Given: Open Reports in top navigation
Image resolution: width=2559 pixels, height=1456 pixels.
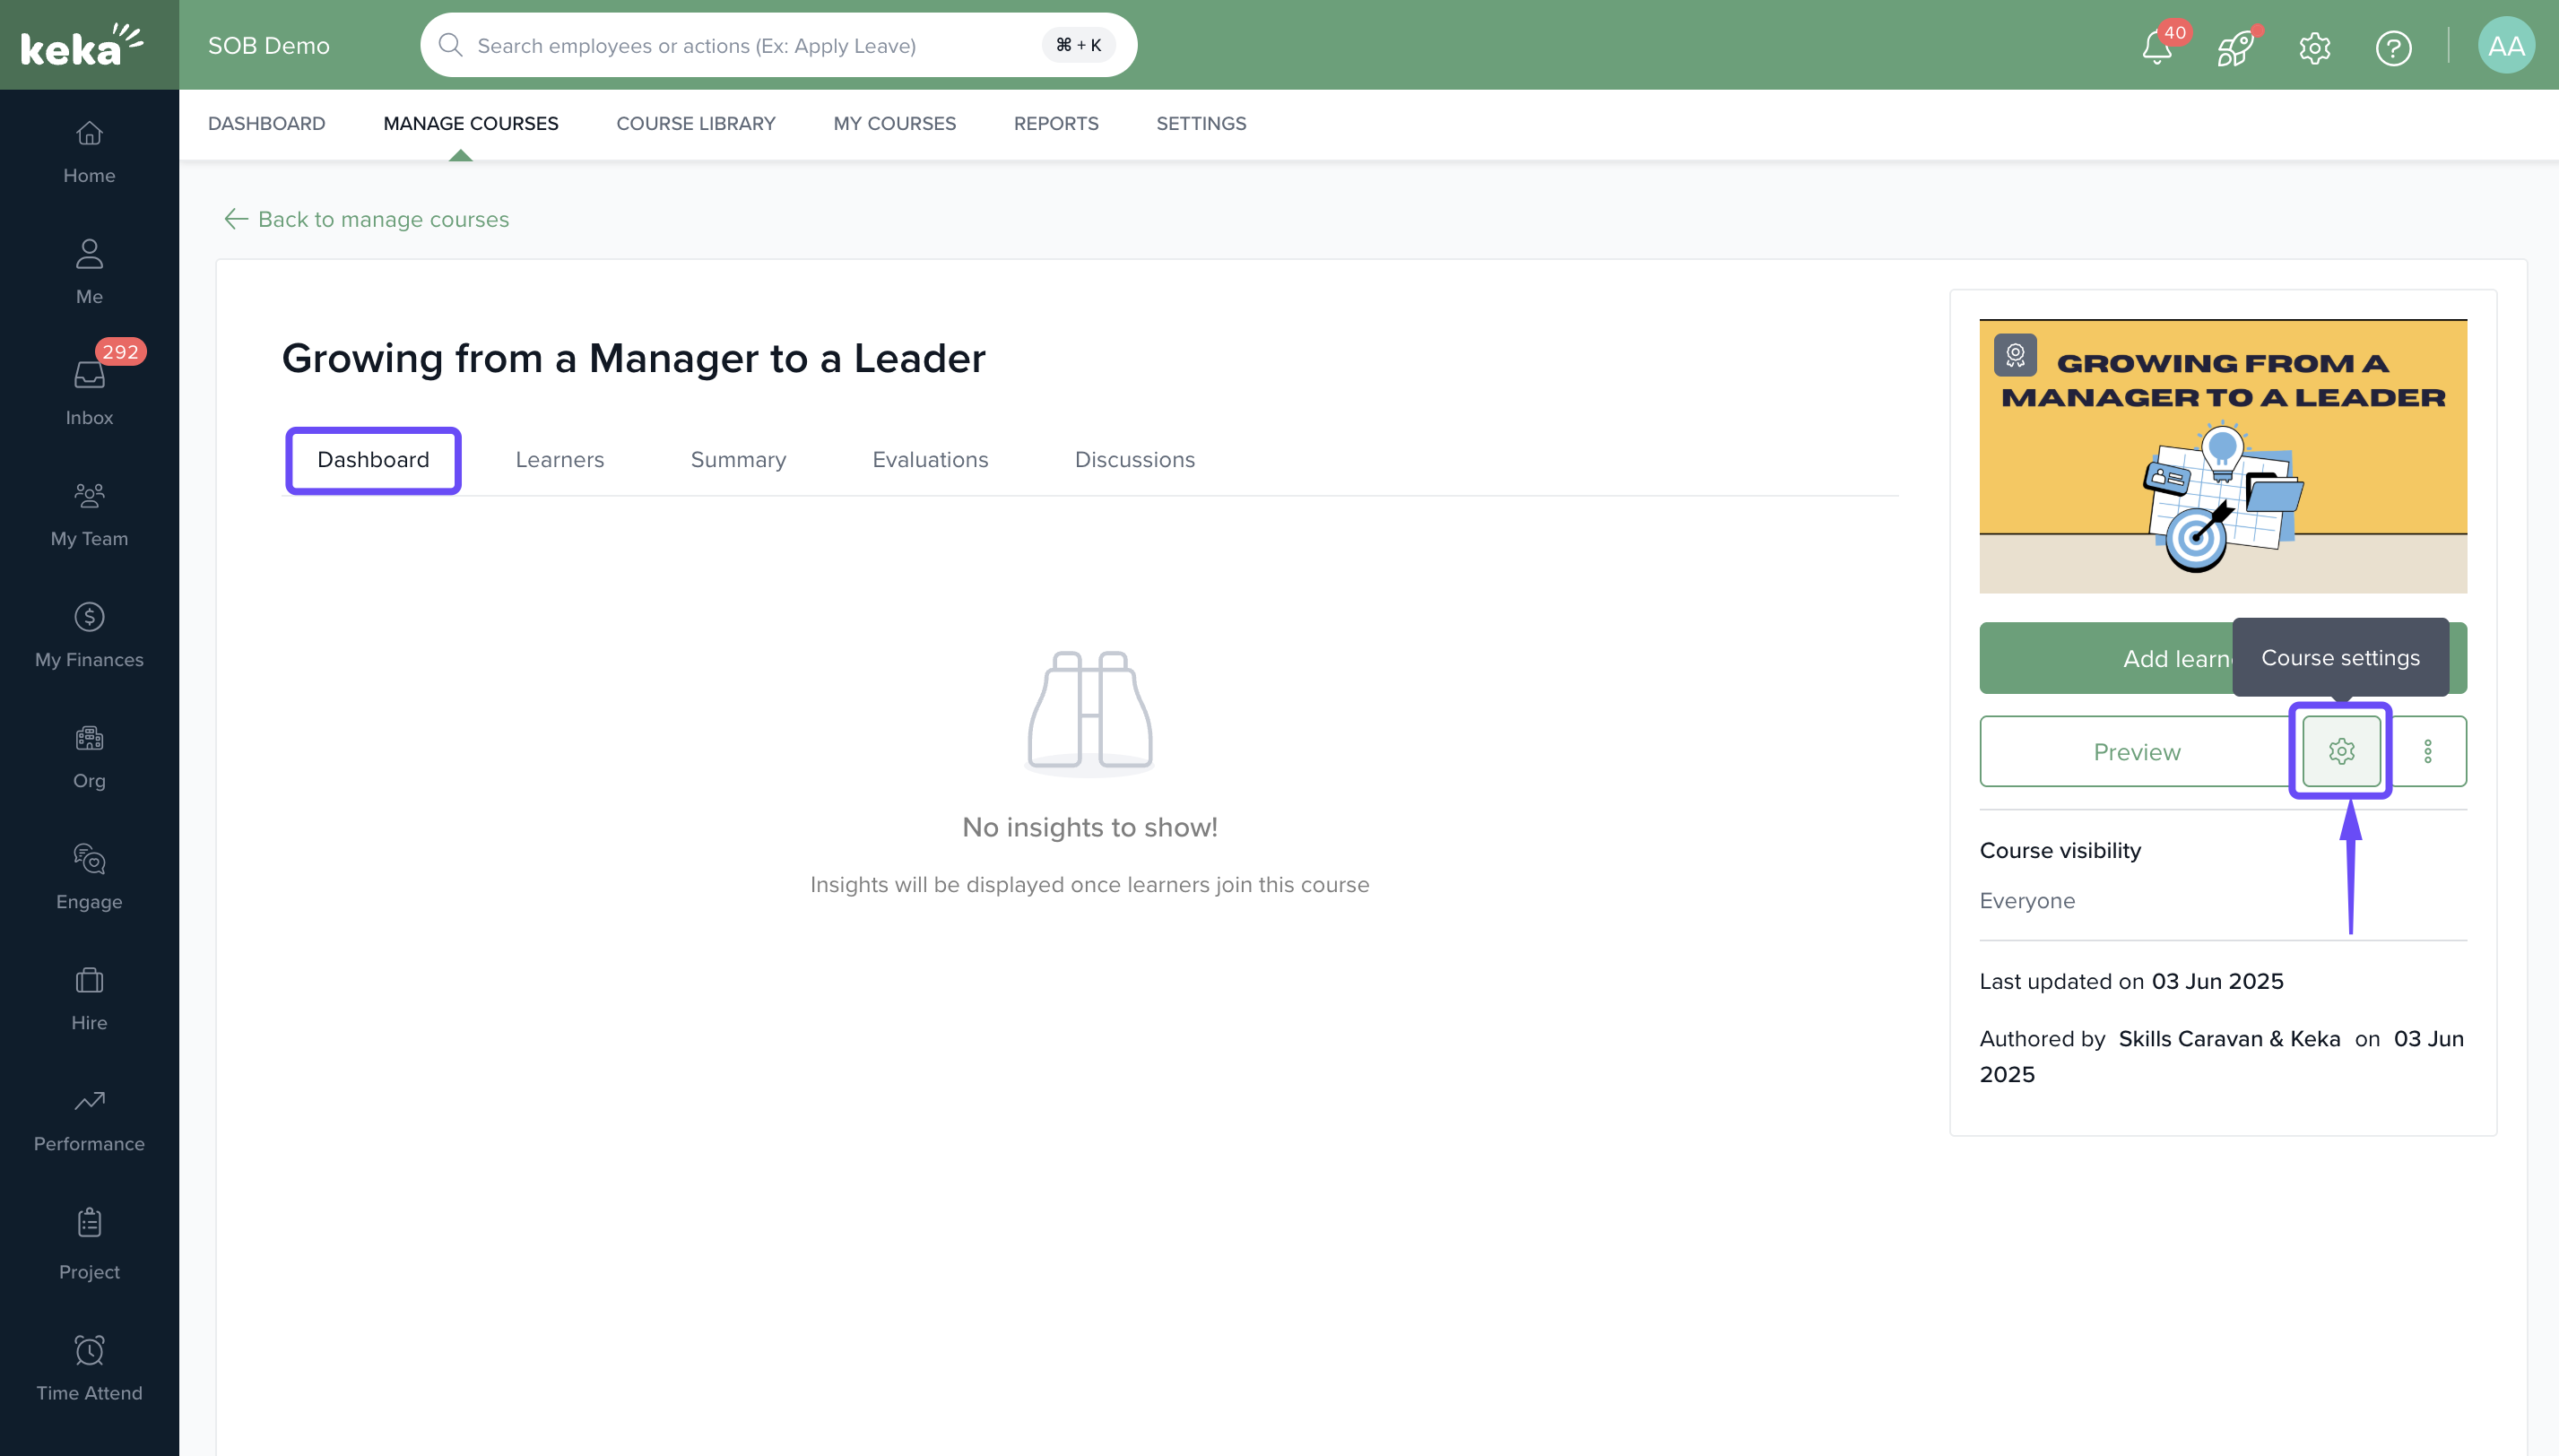Looking at the screenshot, I should tap(1055, 123).
